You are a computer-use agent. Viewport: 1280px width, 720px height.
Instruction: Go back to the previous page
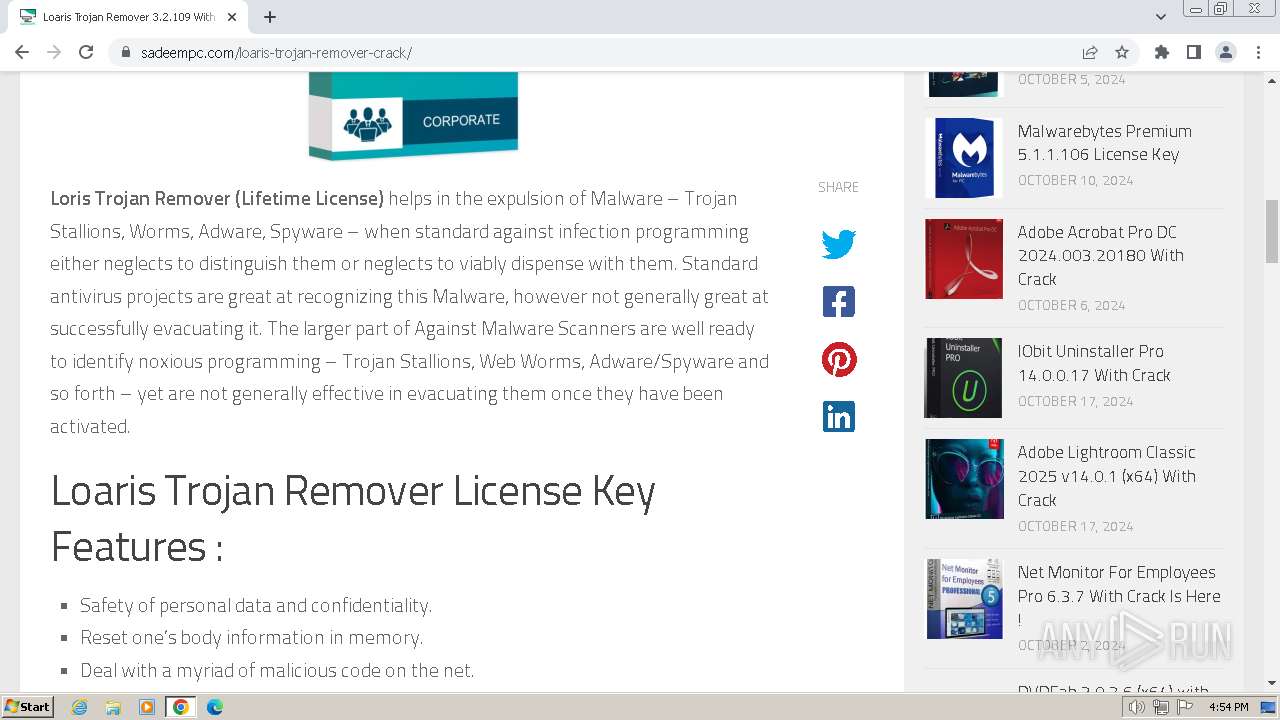pos(22,52)
